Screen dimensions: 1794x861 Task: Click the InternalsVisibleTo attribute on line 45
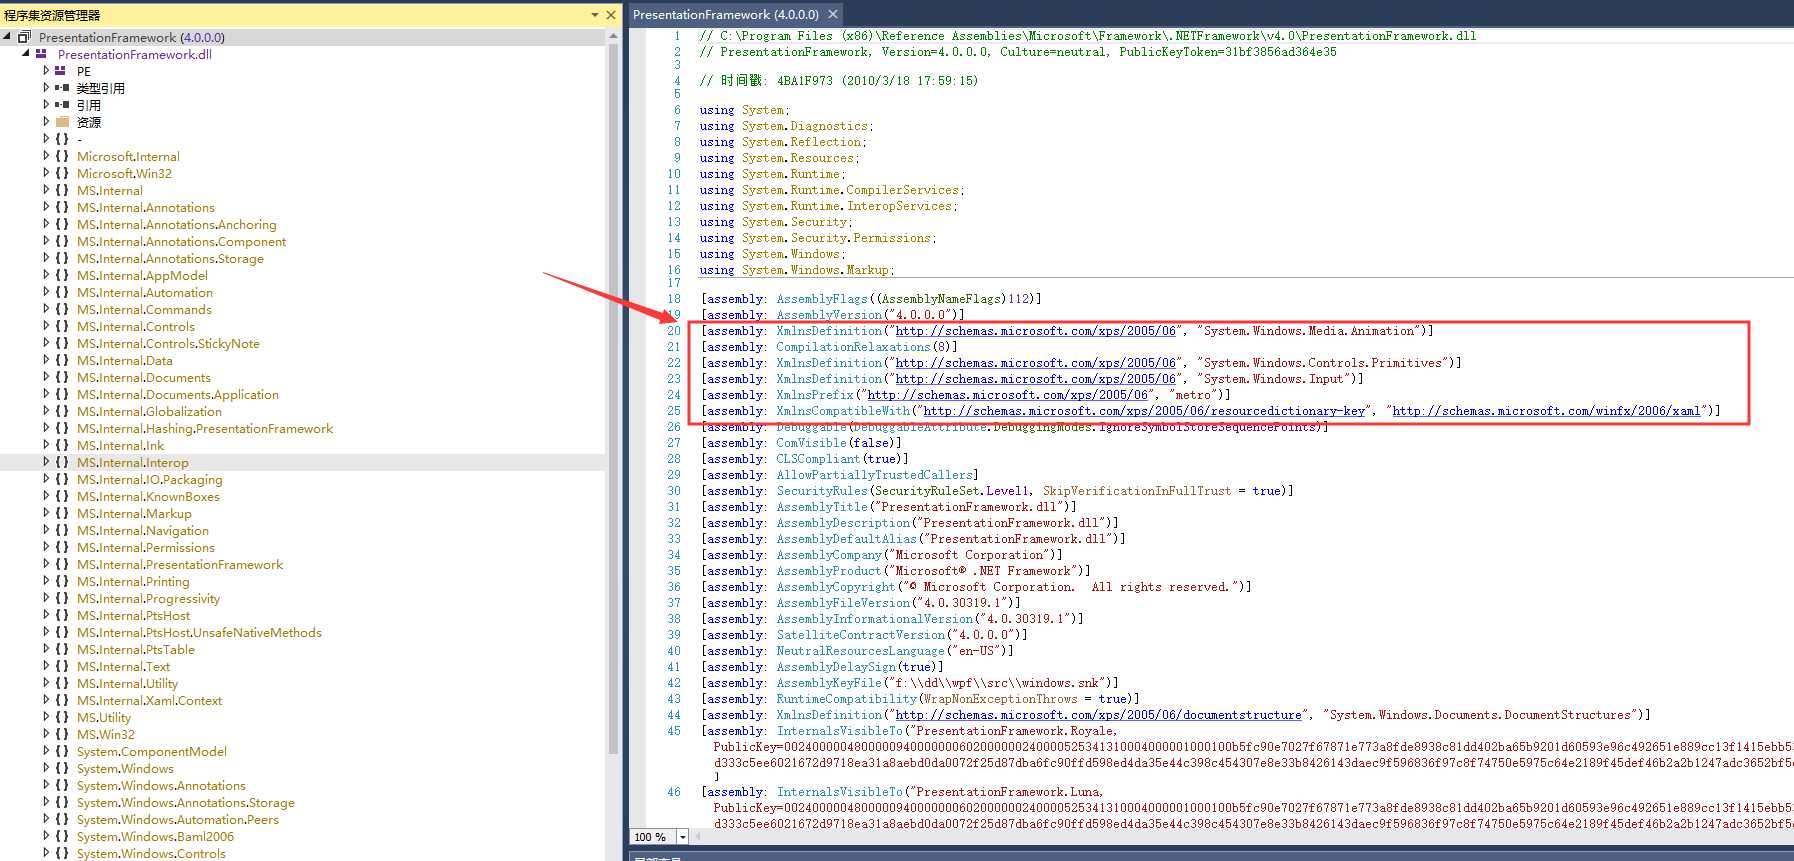839,731
